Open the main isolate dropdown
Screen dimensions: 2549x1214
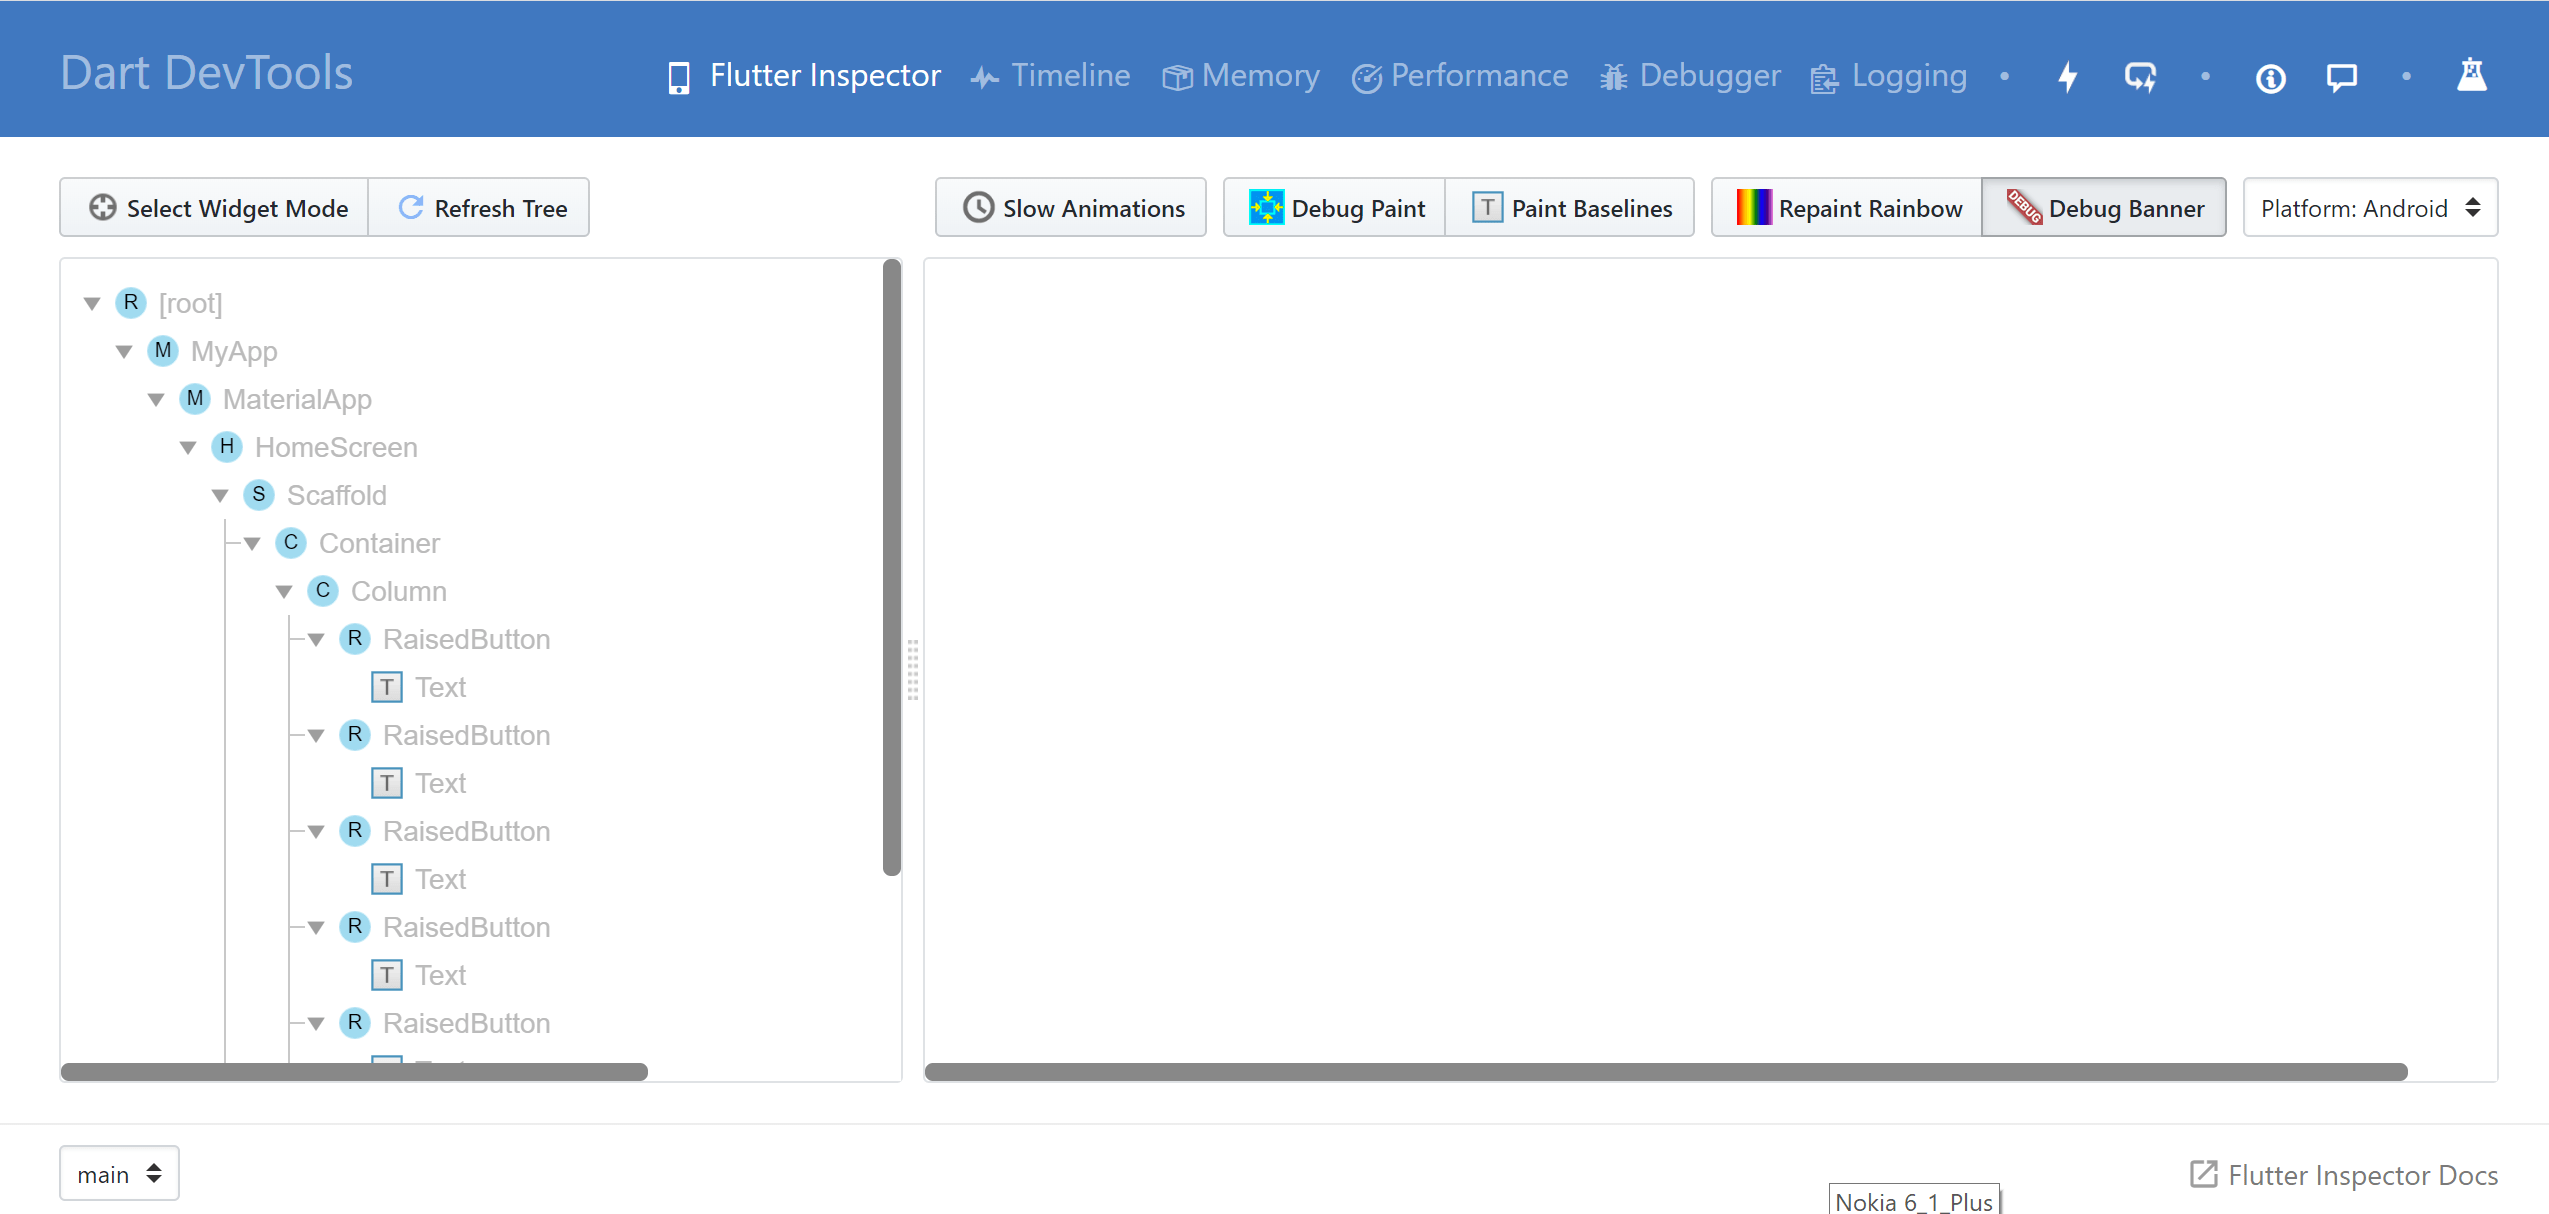(x=118, y=1173)
